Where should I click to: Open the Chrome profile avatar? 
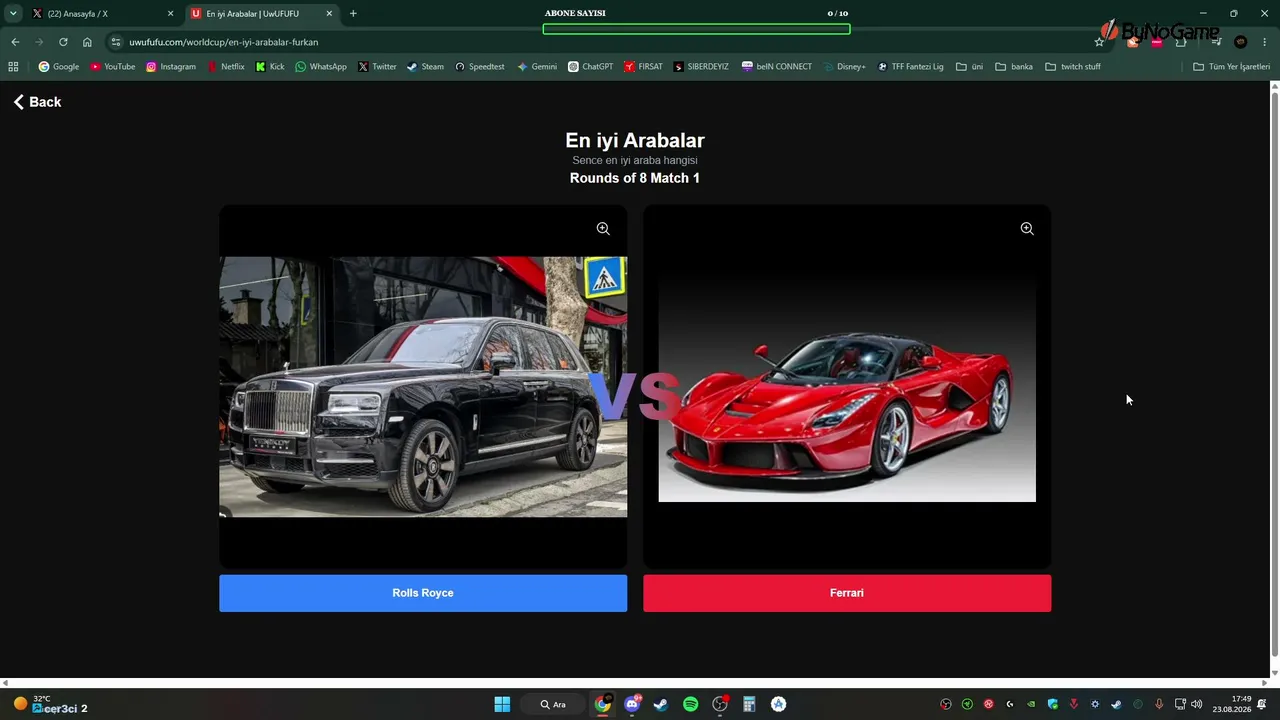pyautogui.click(x=1241, y=42)
